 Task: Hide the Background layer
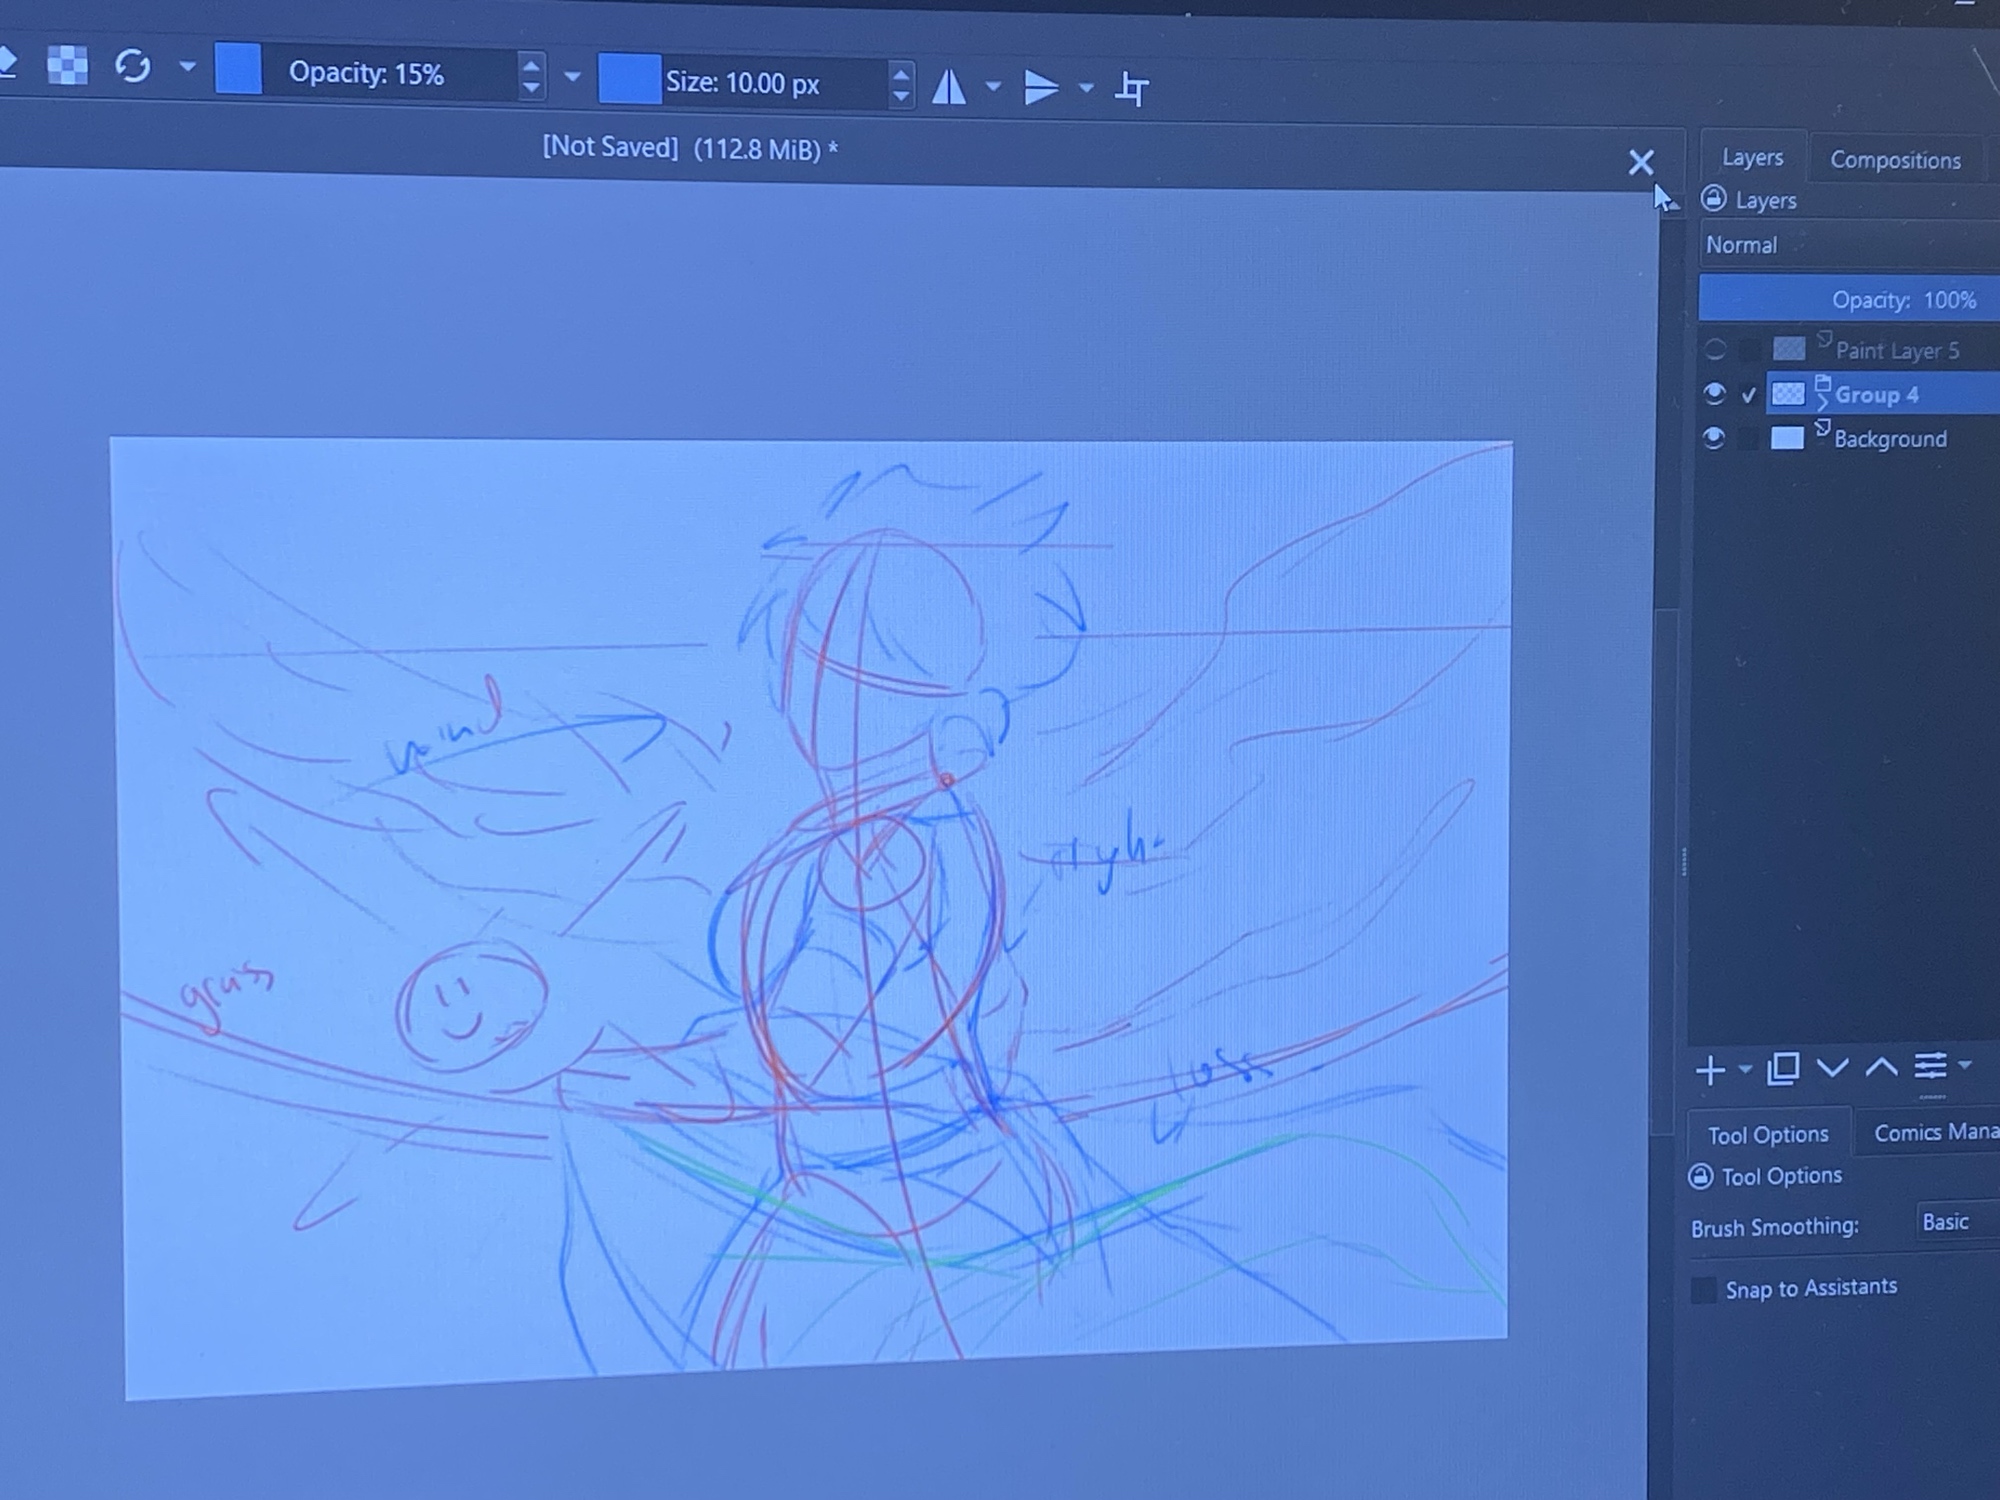(x=1714, y=438)
